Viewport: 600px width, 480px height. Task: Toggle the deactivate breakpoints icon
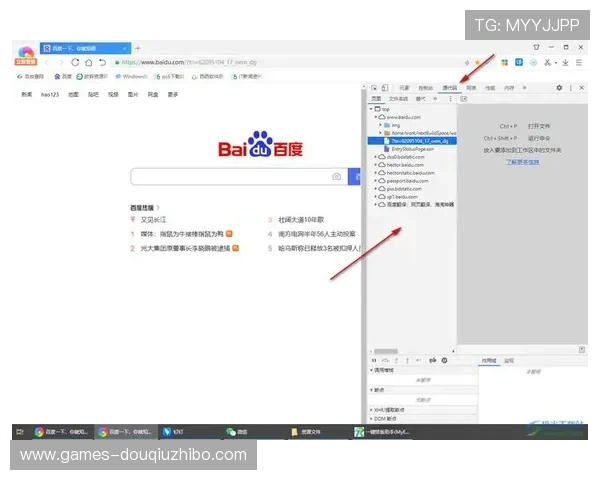432,361
